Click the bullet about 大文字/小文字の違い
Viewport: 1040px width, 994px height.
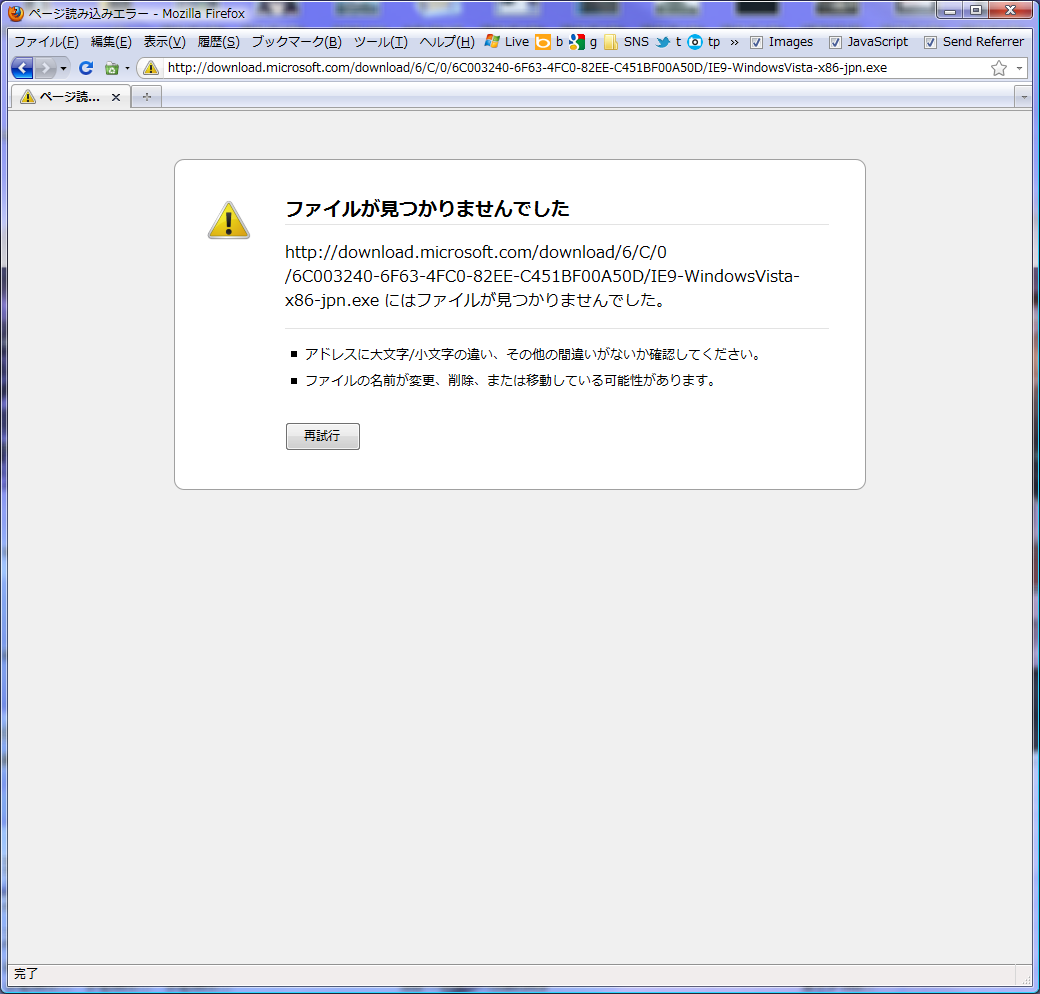pos(533,354)
